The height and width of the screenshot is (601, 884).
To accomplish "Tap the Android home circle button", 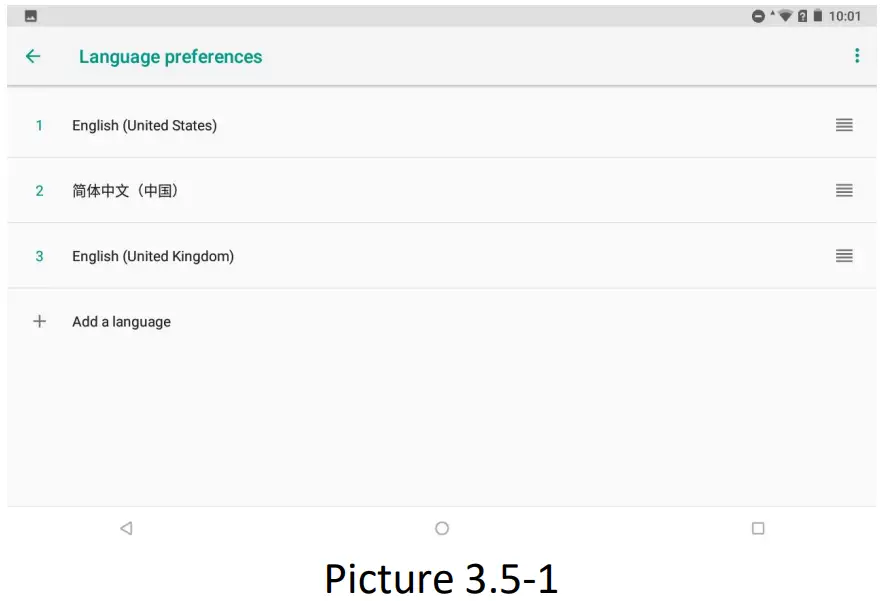I will tap(442, 528).
